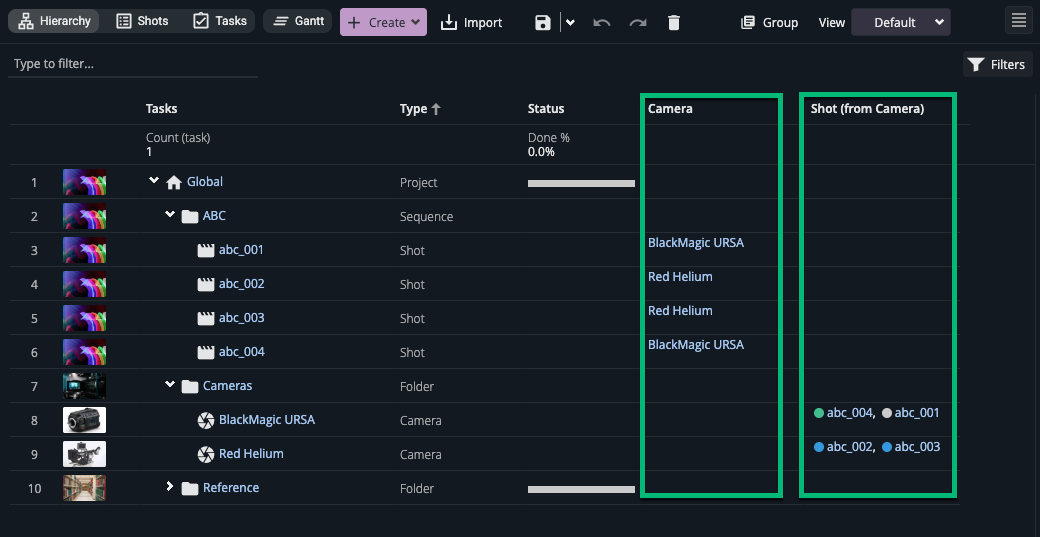Switch to the Tasks tab
Image resolution: width=1040 pixels, height=537 pixels.
coord(220,21)
